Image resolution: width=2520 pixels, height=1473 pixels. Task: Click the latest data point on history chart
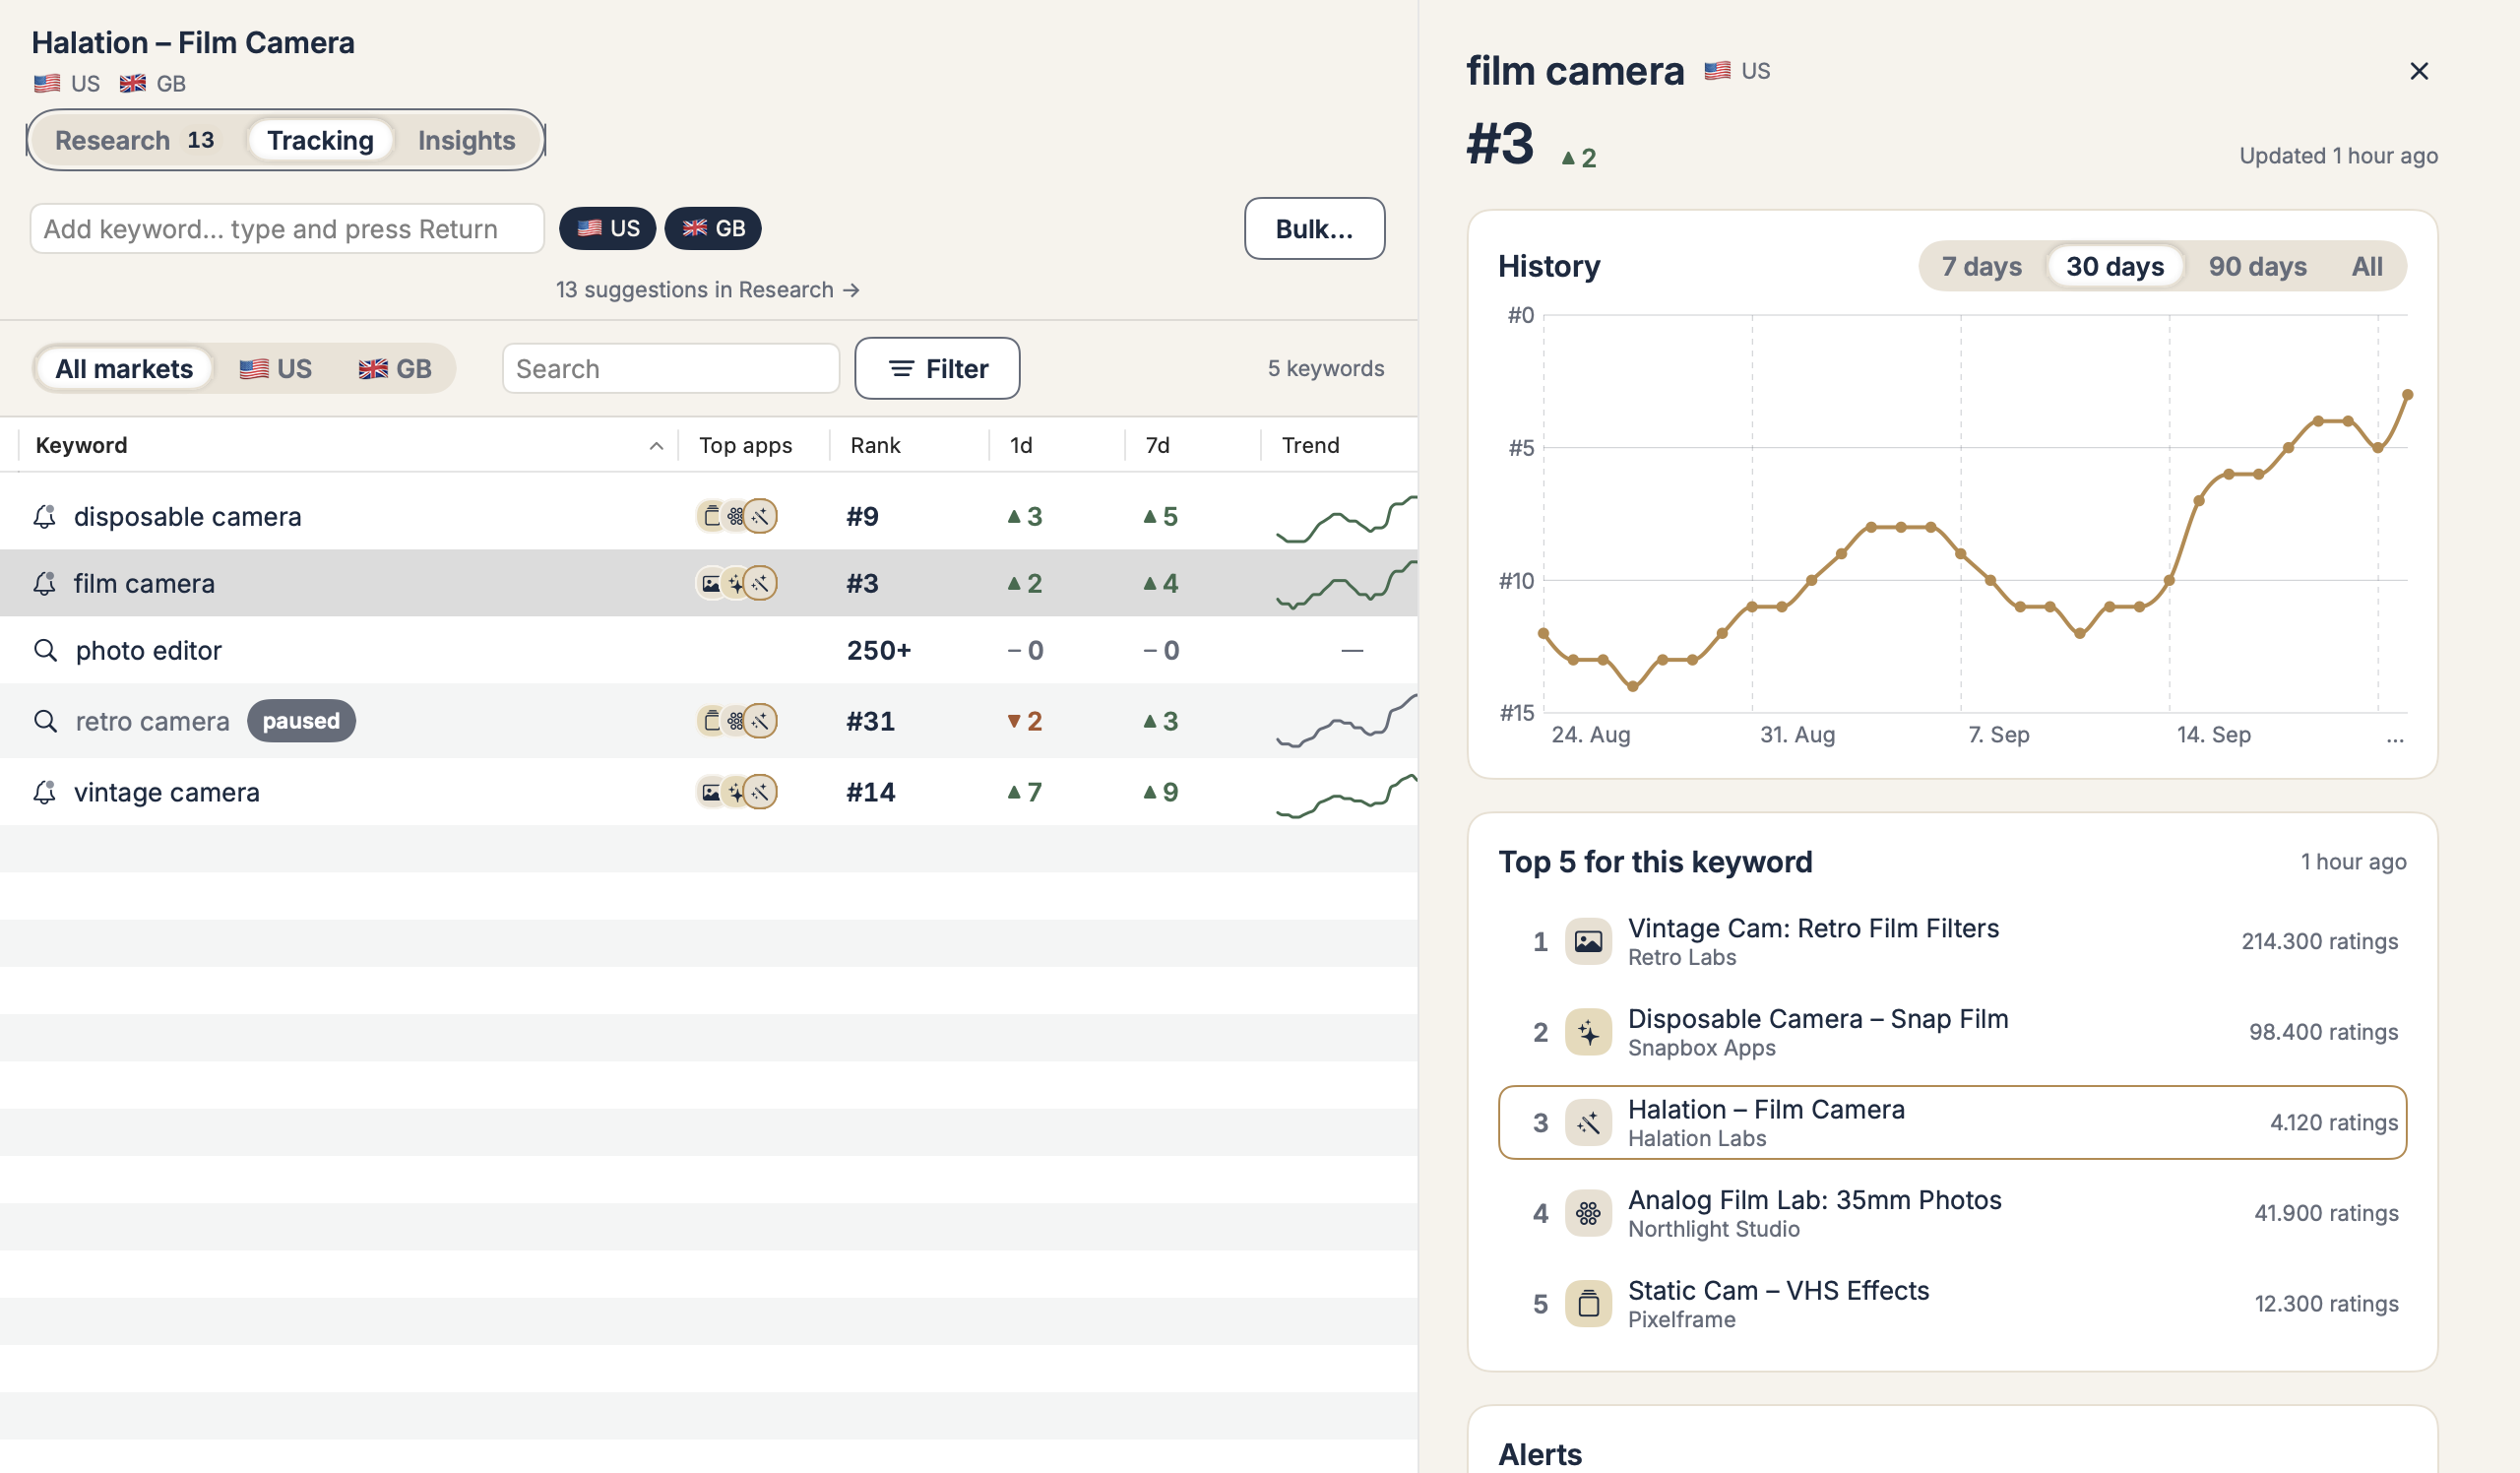pos(2407,395)
